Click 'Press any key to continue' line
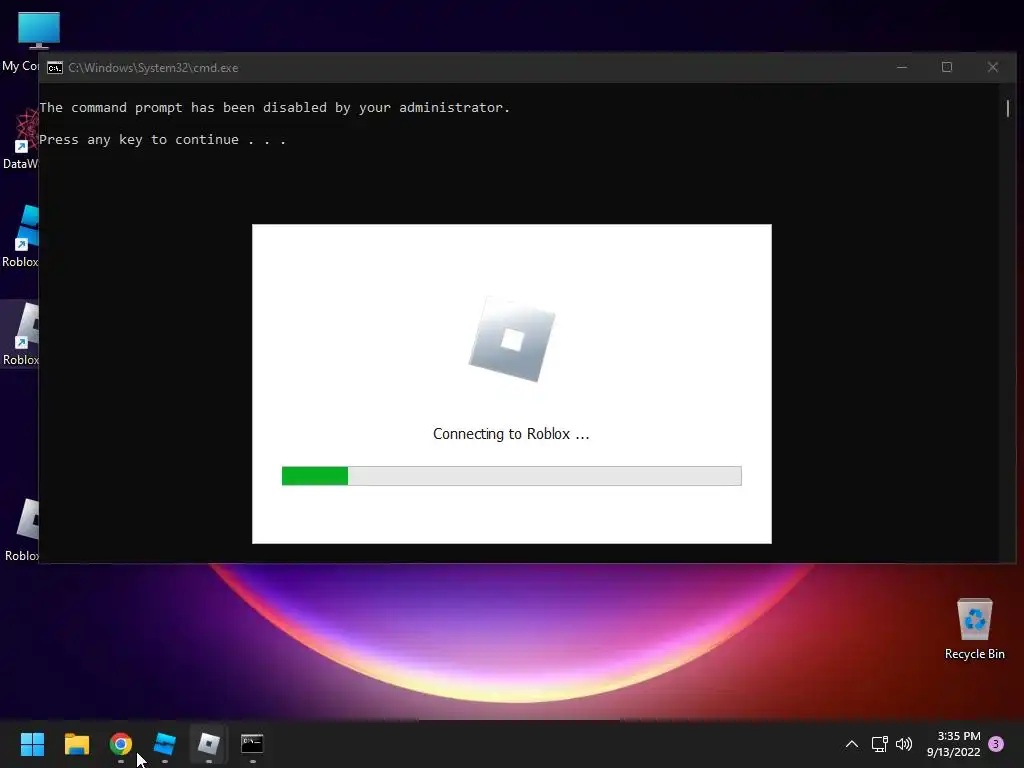Screen dimensions: 1024x768 (162, 140)
